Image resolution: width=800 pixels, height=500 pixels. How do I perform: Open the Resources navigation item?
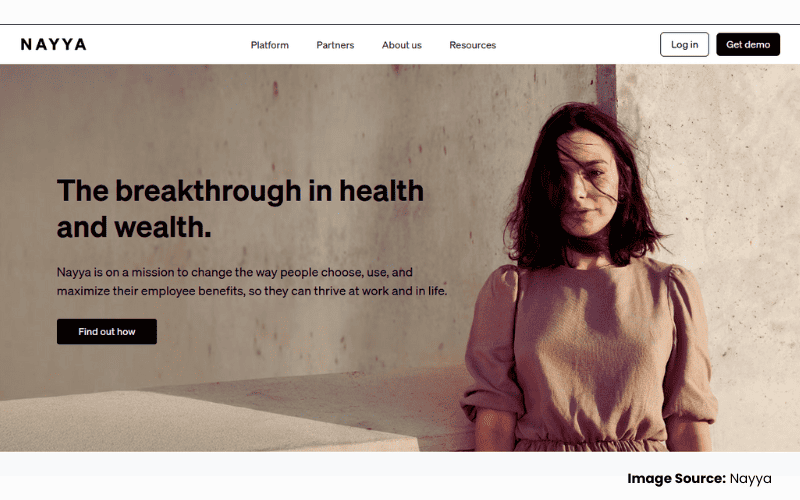click(472, 45)
